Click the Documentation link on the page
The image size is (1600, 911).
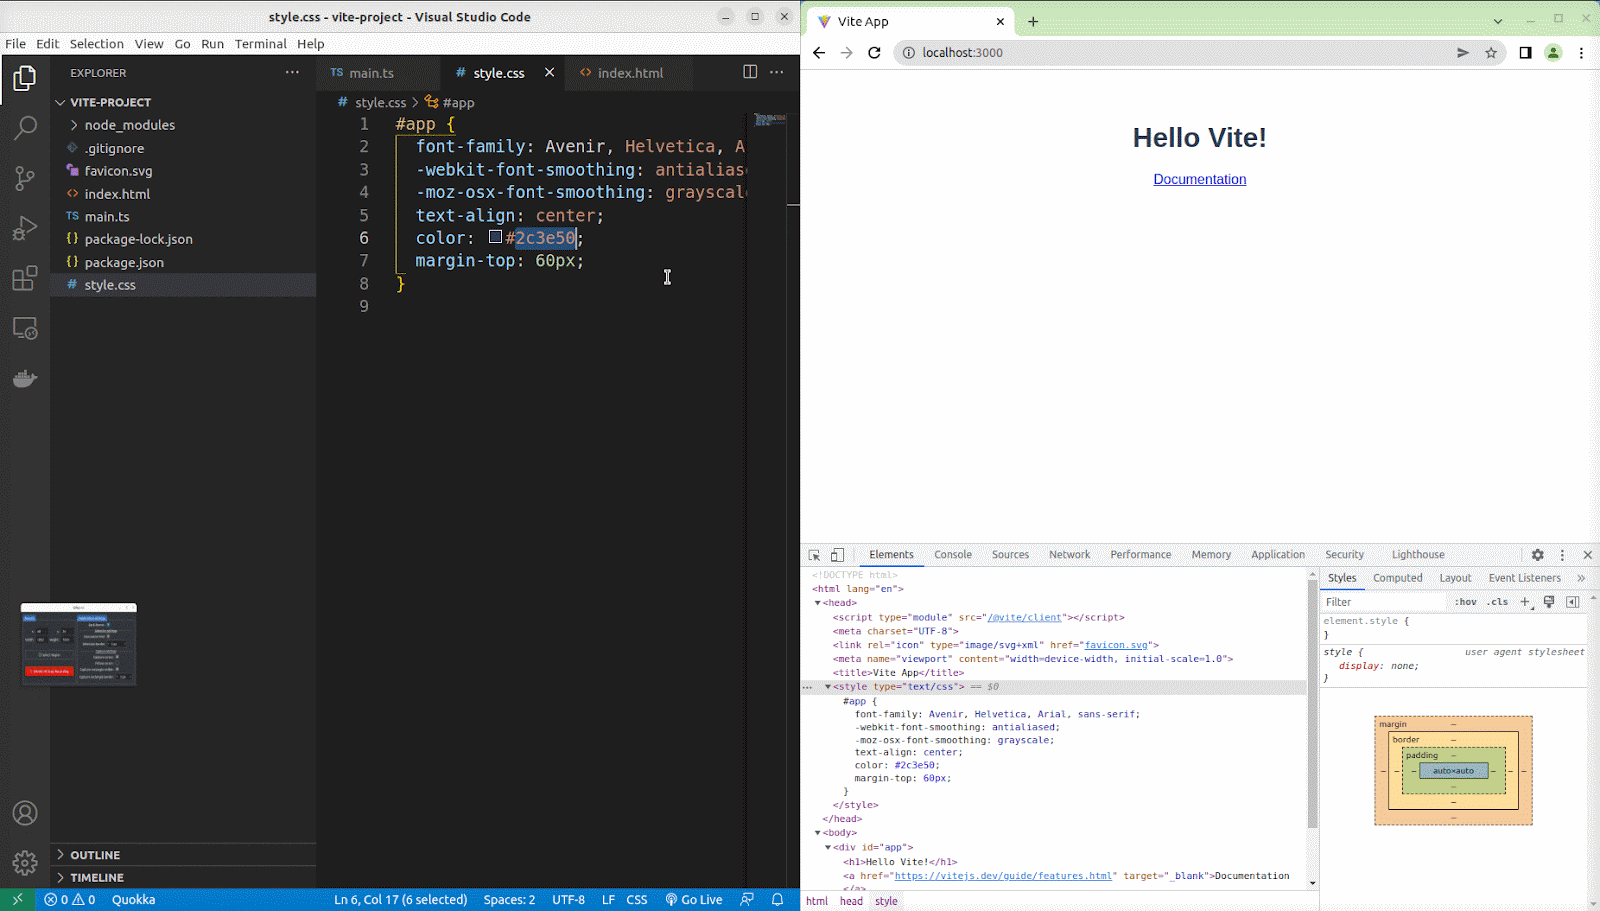point(1199,179)
